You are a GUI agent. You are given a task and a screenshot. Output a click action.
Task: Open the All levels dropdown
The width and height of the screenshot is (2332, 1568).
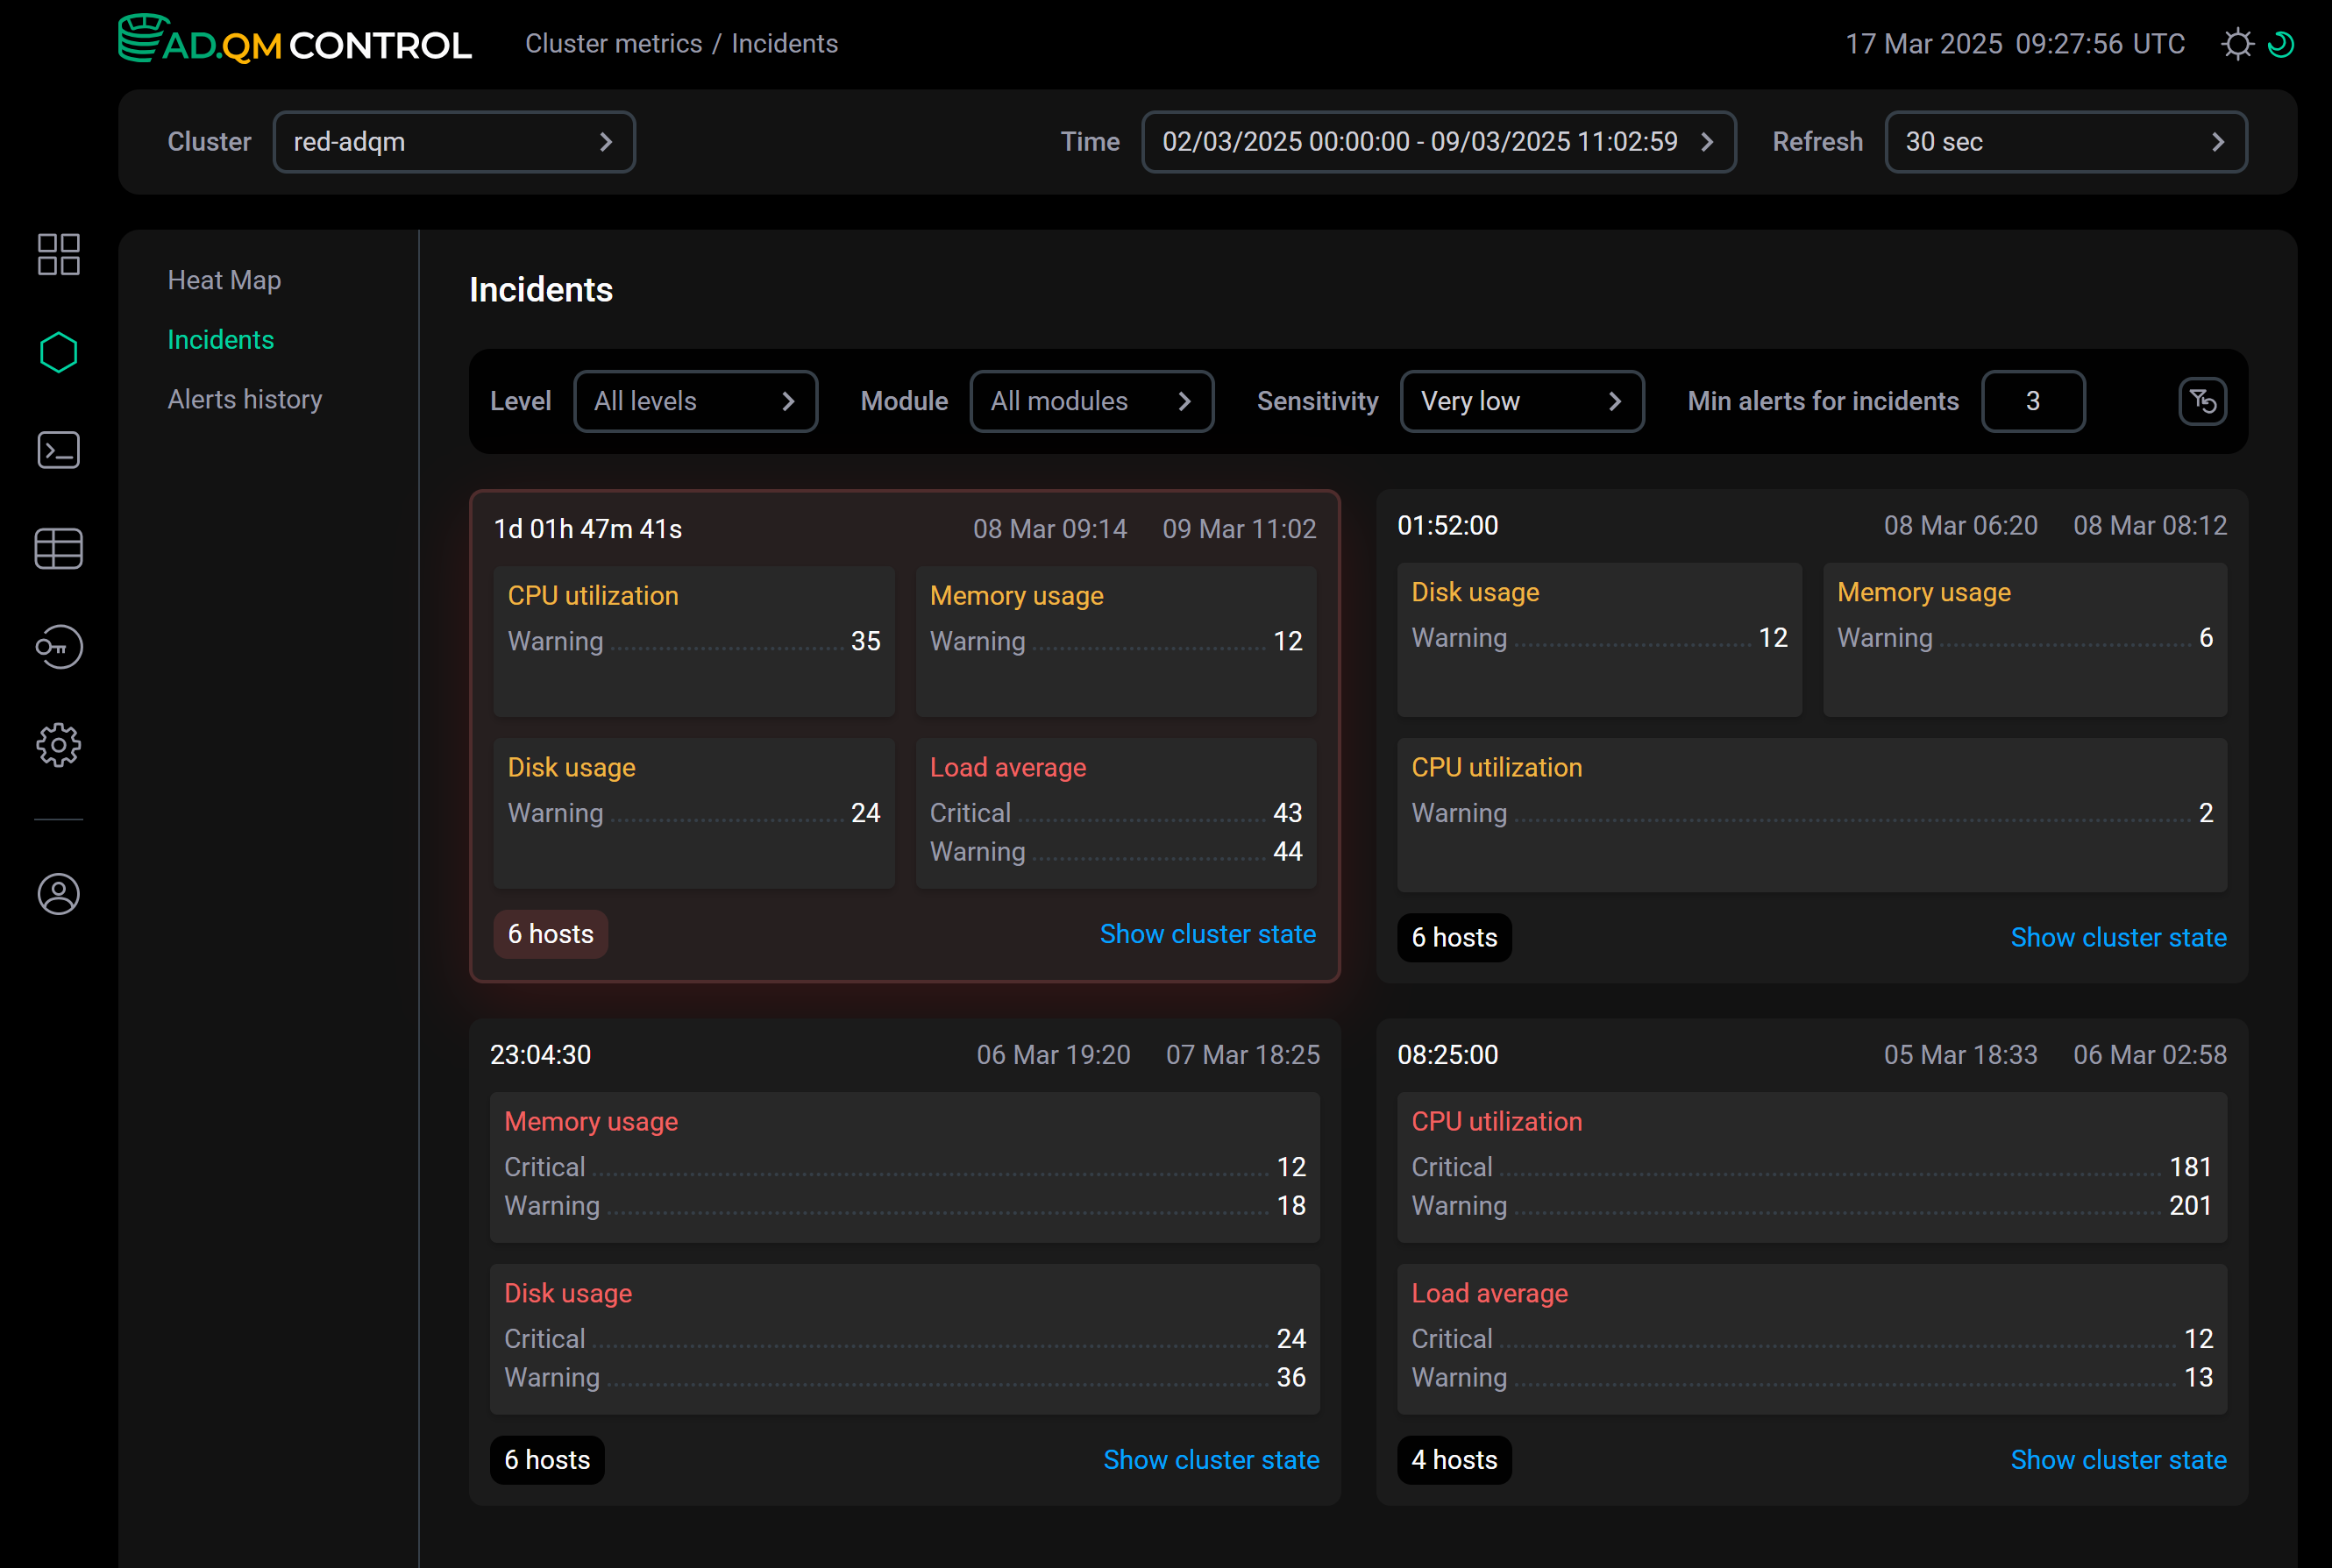point(695,401)
